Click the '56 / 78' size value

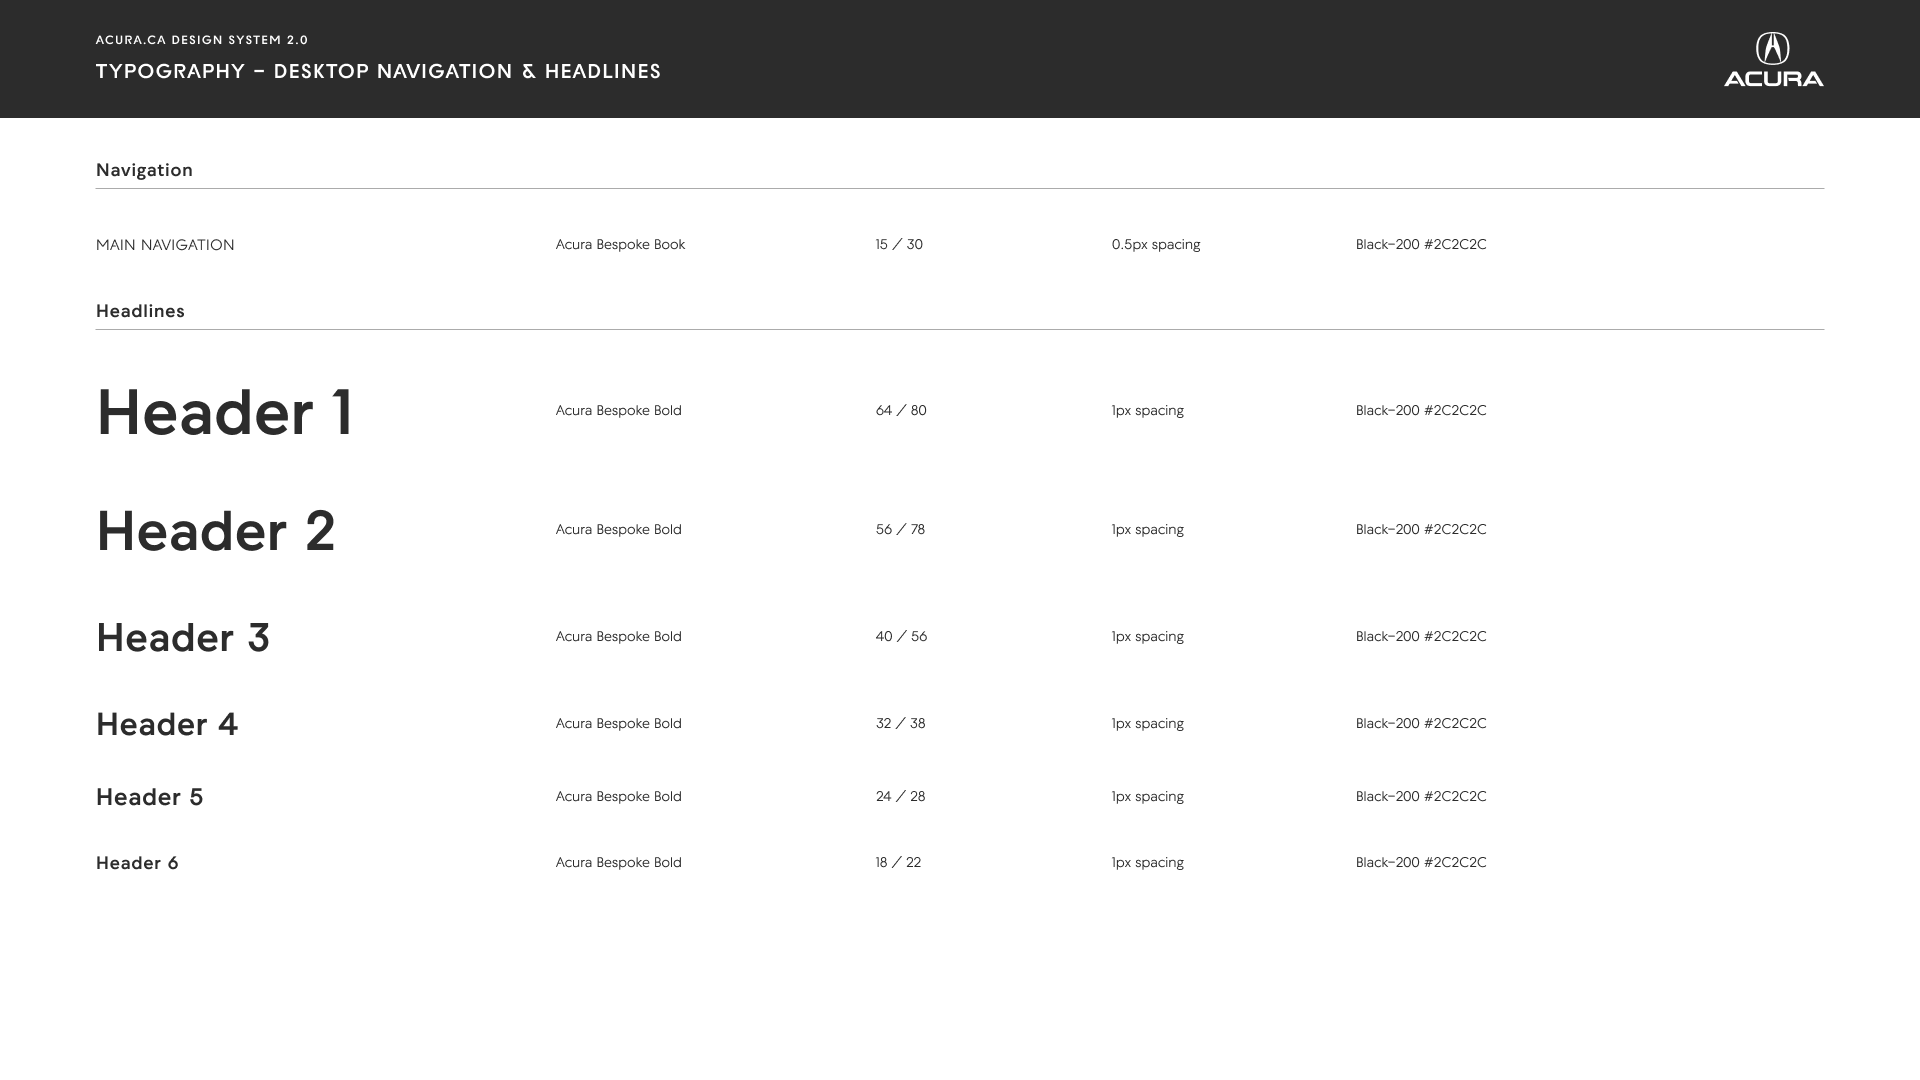900,530
